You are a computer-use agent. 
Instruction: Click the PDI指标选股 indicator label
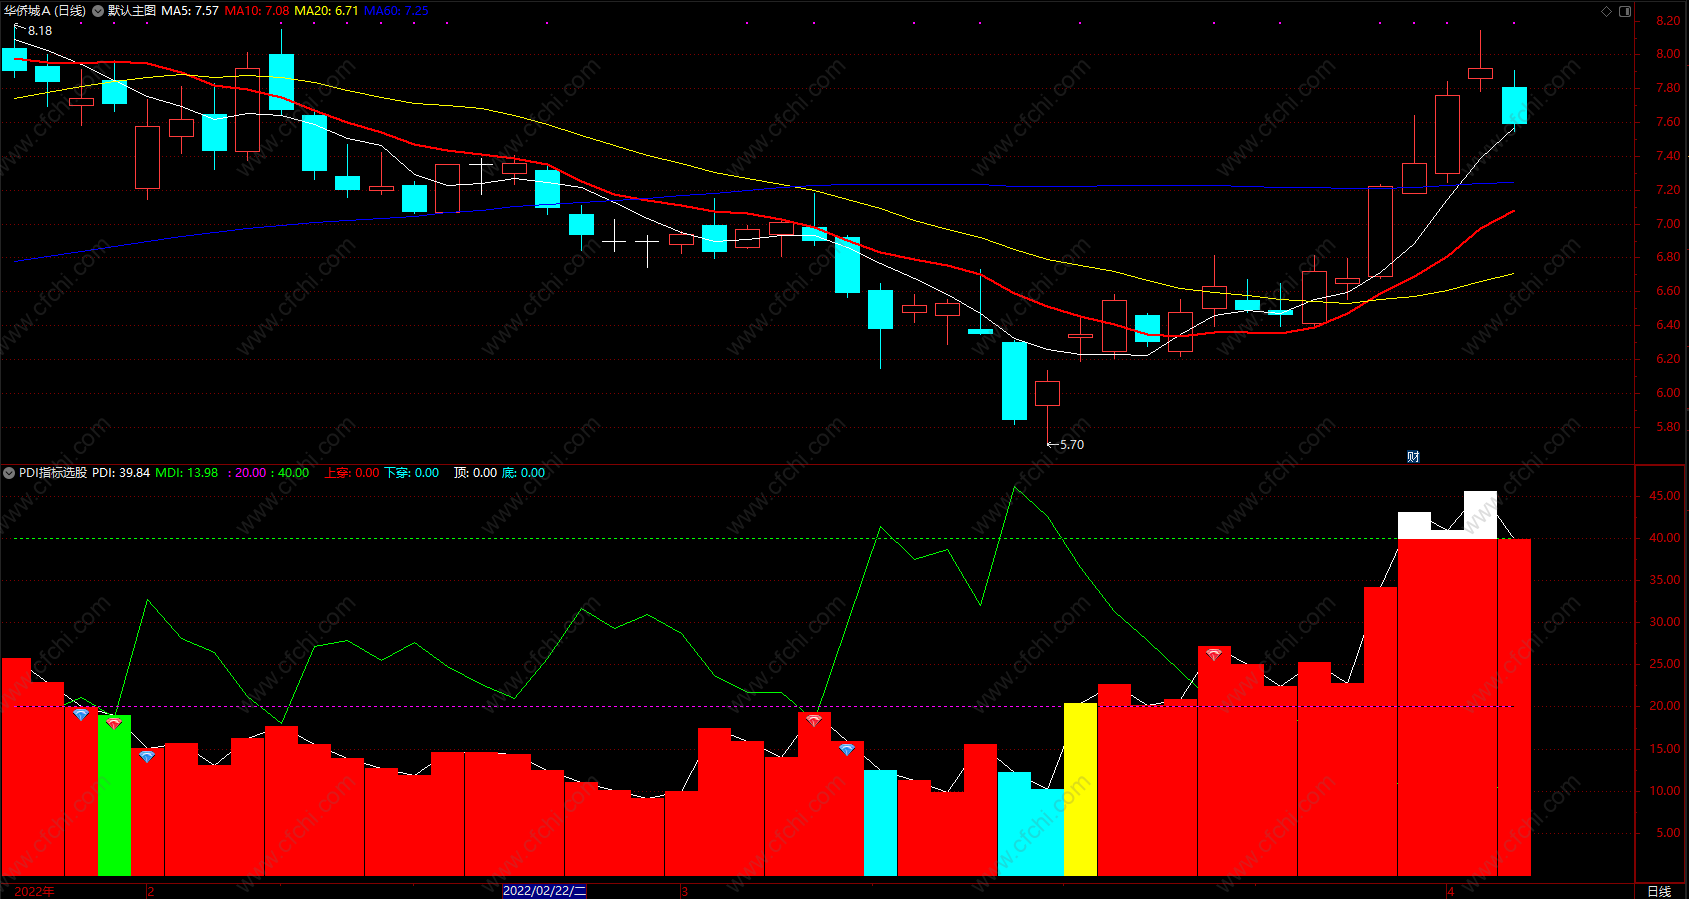click(x=53, y=473)
